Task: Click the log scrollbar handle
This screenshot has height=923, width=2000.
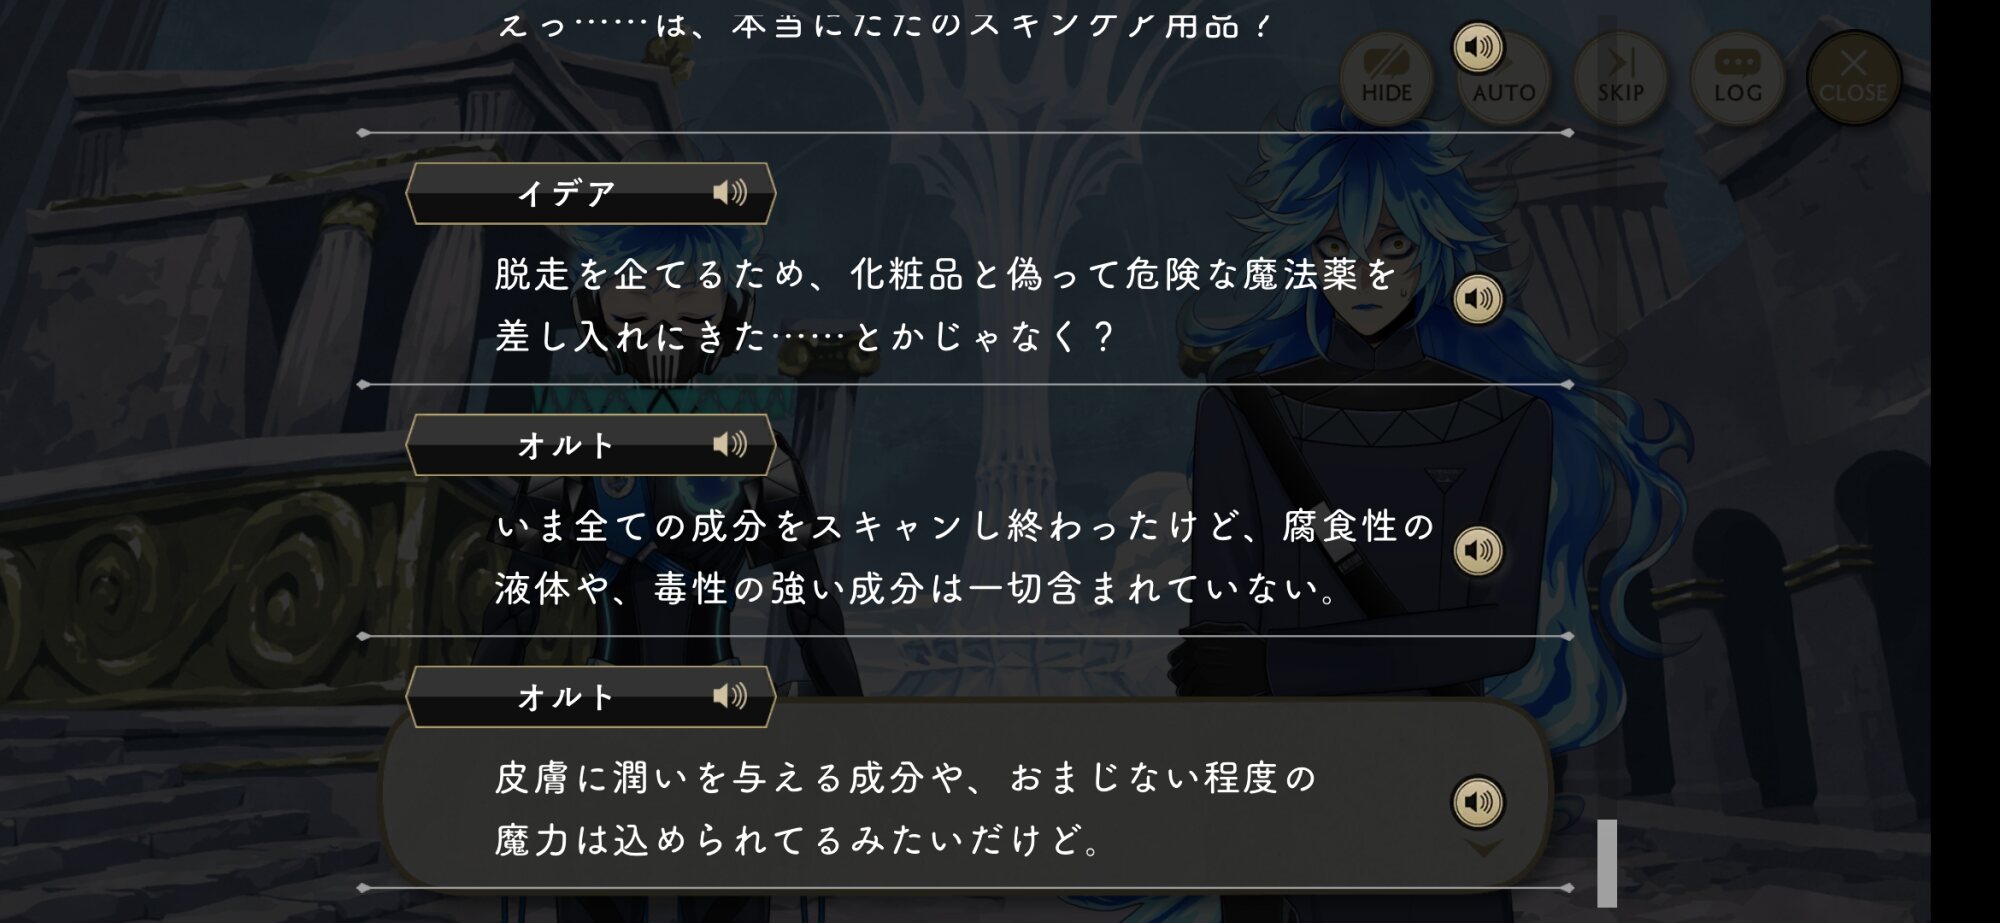Action: (1607, 863)
